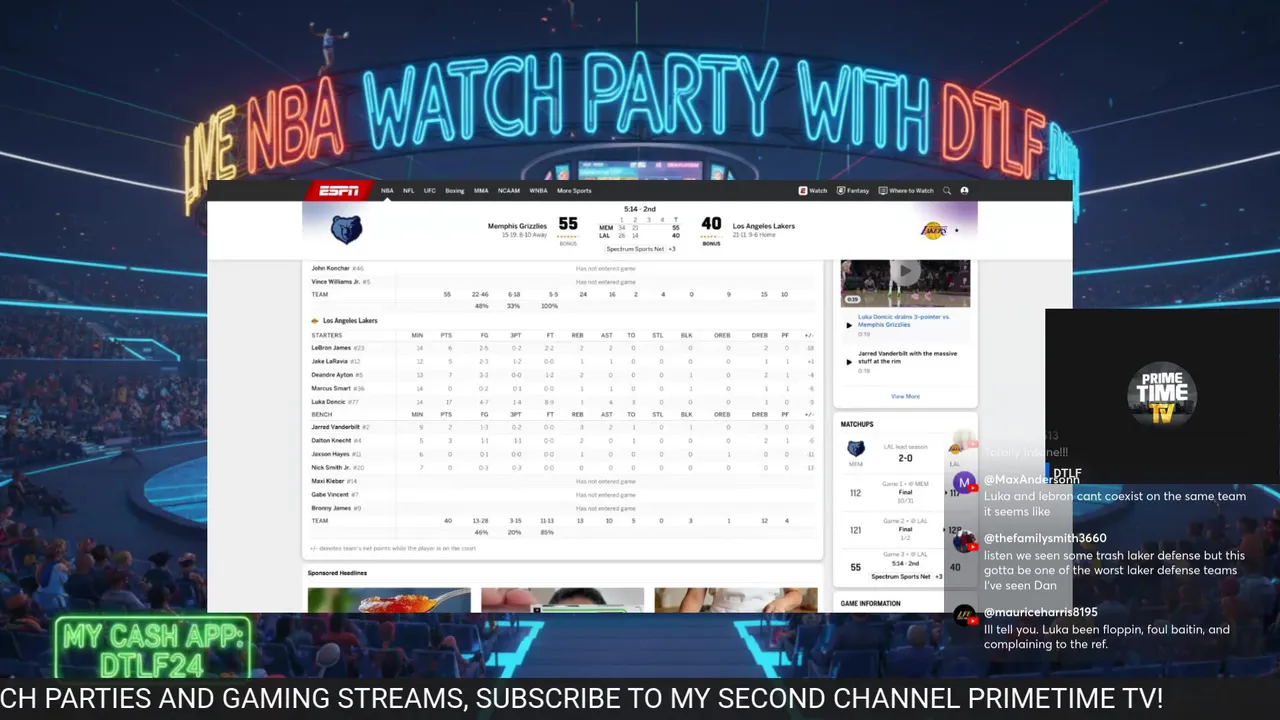The width and height of the screenshot is (1280, 720).
Task: Open the UFC section in ESPN nav
Action: 429,190
